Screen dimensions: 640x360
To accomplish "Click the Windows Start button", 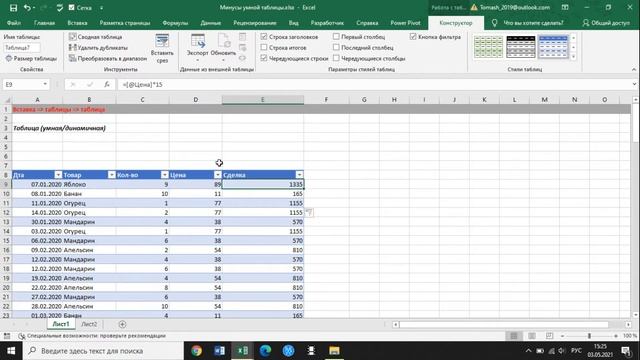I will pos(11,351).
